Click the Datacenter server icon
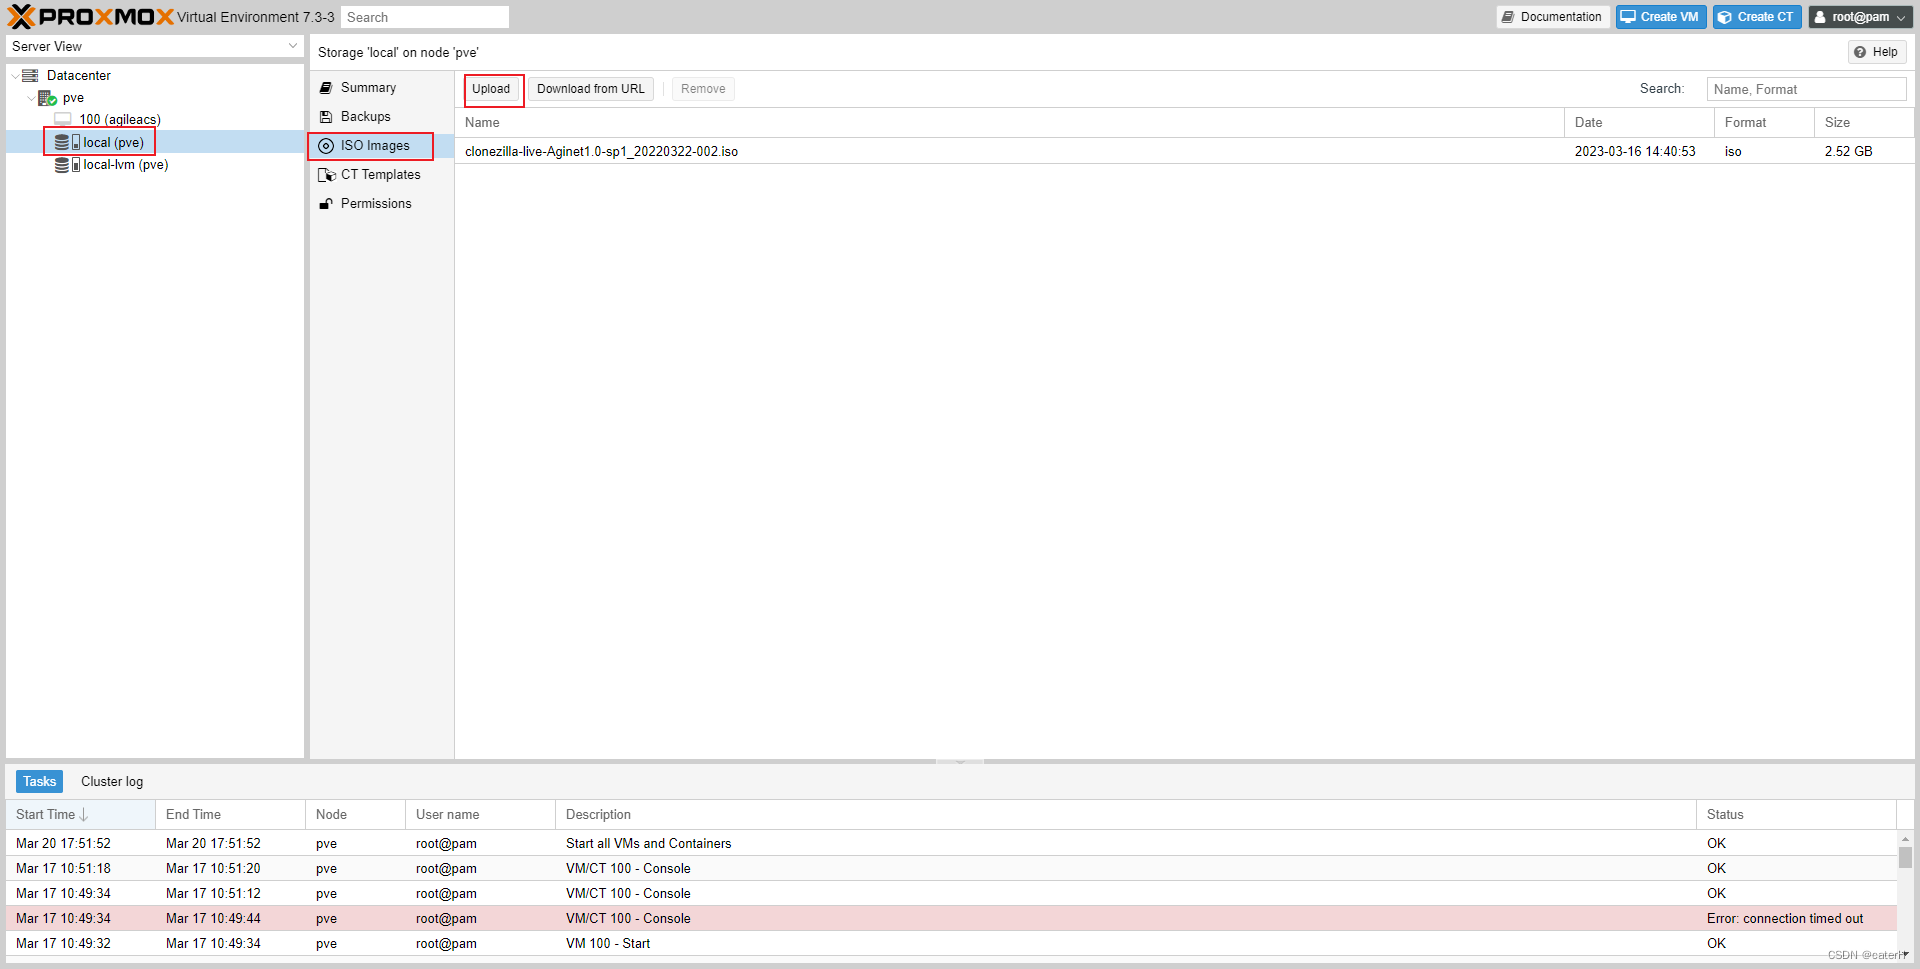Screen dimensions: 1920x969 coord(30,76)
